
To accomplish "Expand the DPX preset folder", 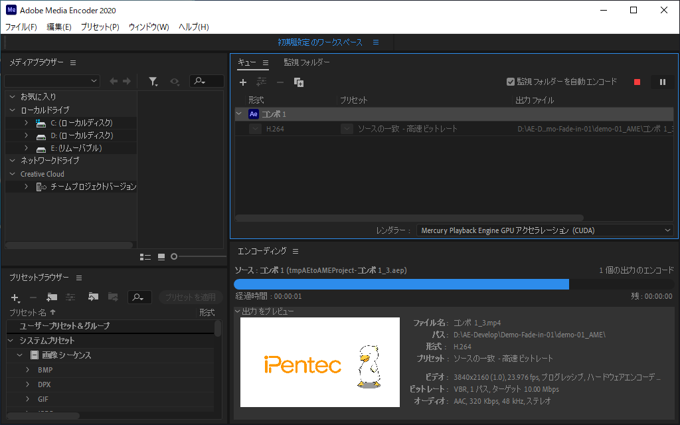I will [x=28, y=384].
